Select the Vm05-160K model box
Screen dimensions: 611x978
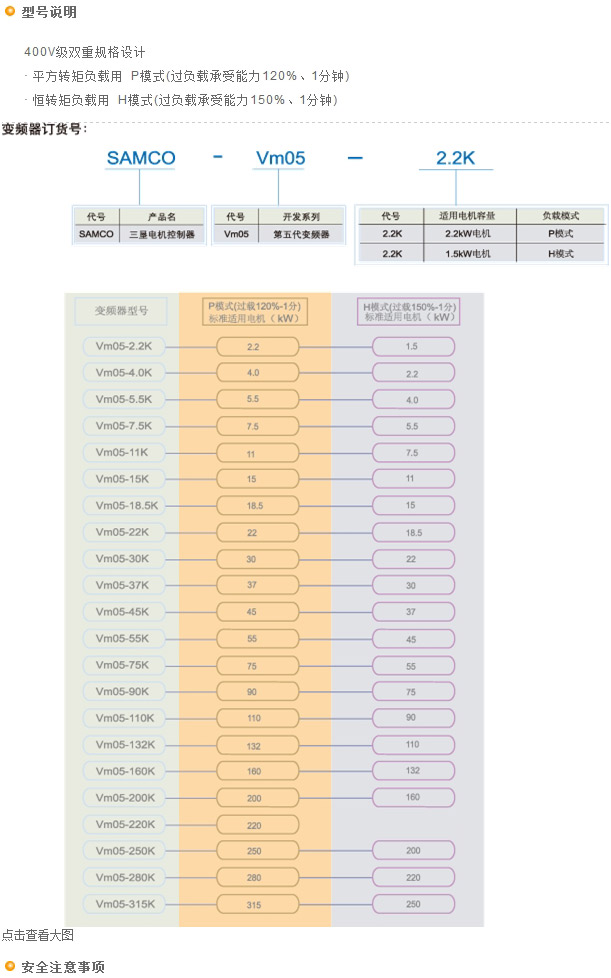point(123,772)
